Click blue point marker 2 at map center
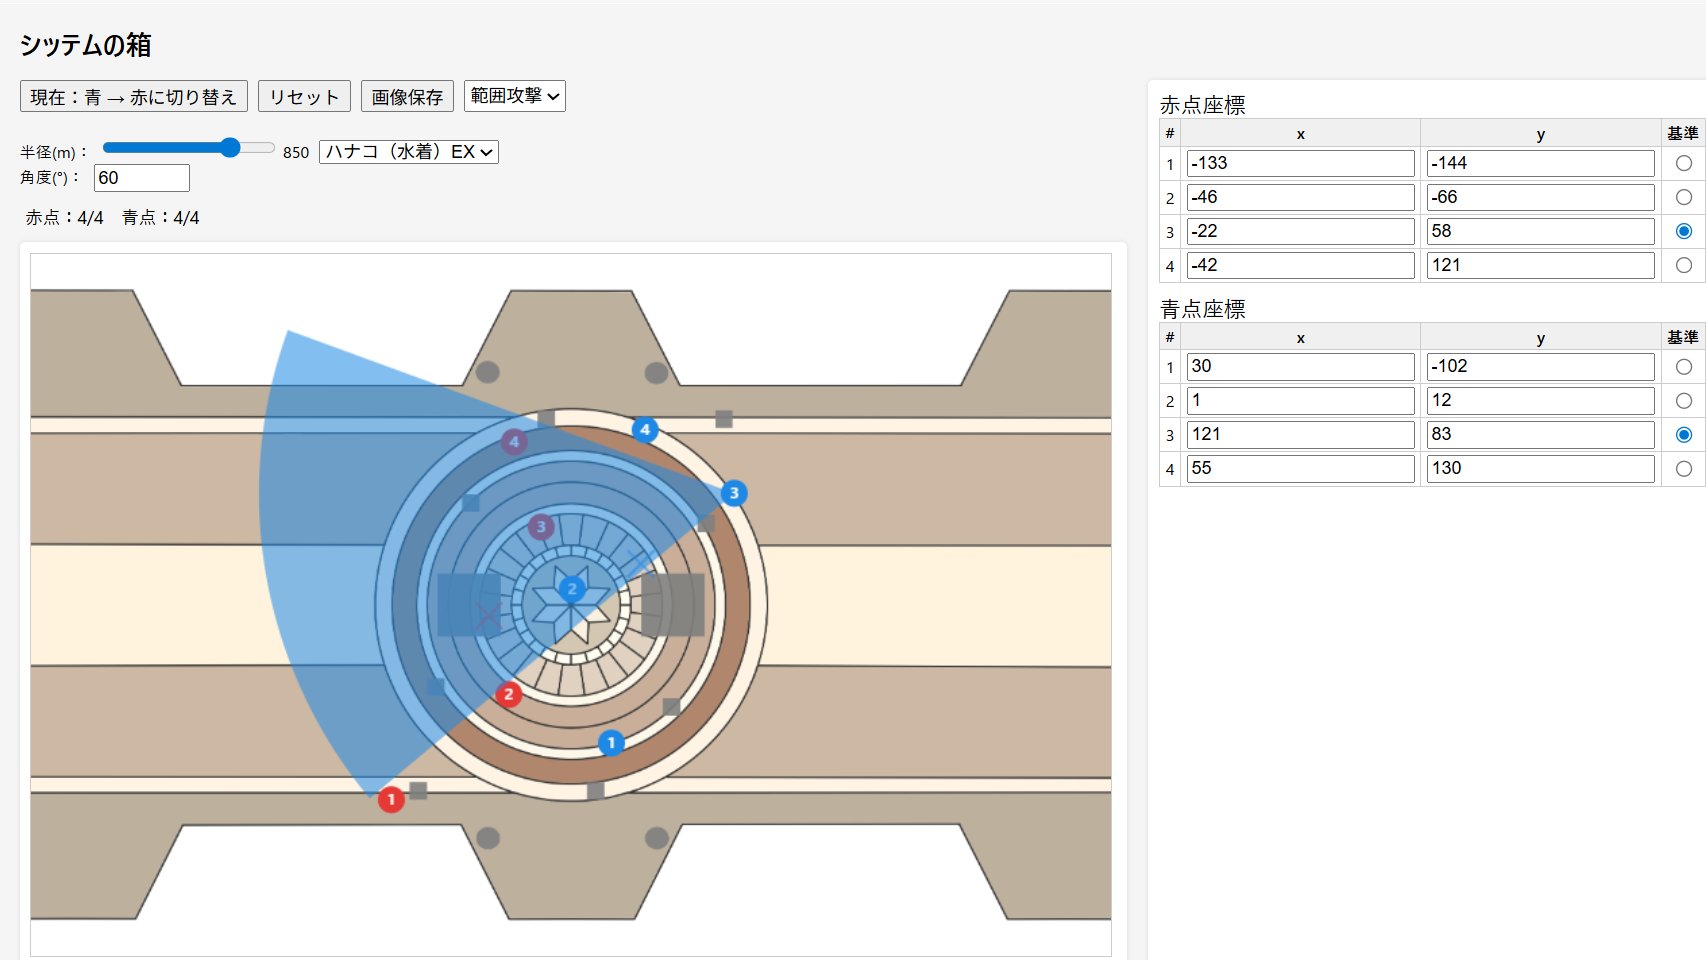Viewport: 1706px width, 960px height. point(571,588)
